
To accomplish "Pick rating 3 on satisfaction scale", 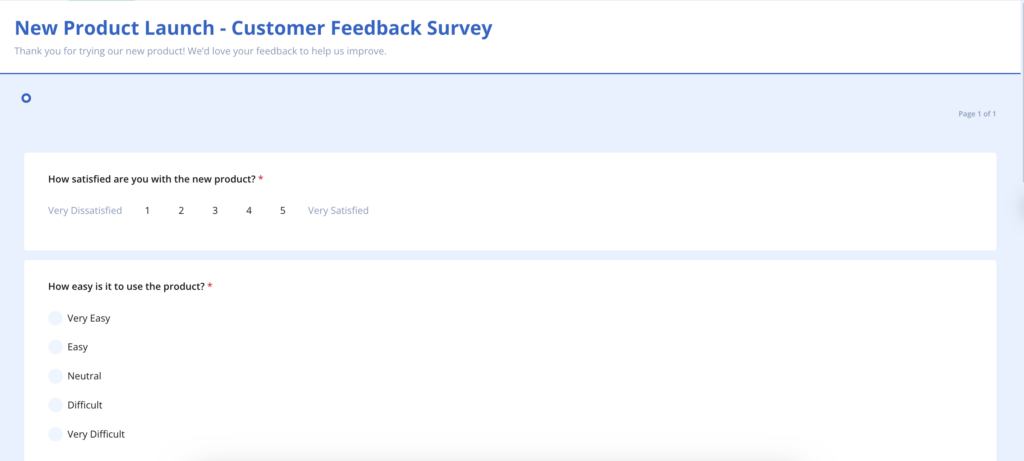I will tap(215, 210).
